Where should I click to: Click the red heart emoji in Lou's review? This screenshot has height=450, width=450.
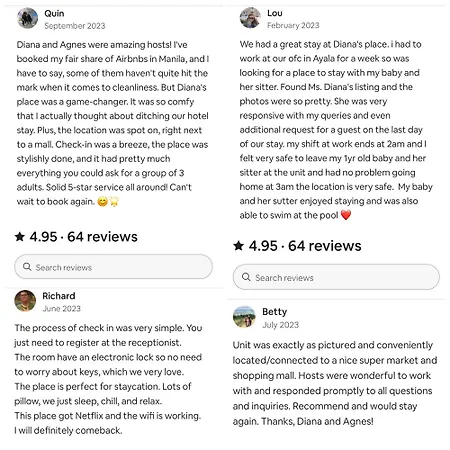pyautogui.click(x=346, y=215)
